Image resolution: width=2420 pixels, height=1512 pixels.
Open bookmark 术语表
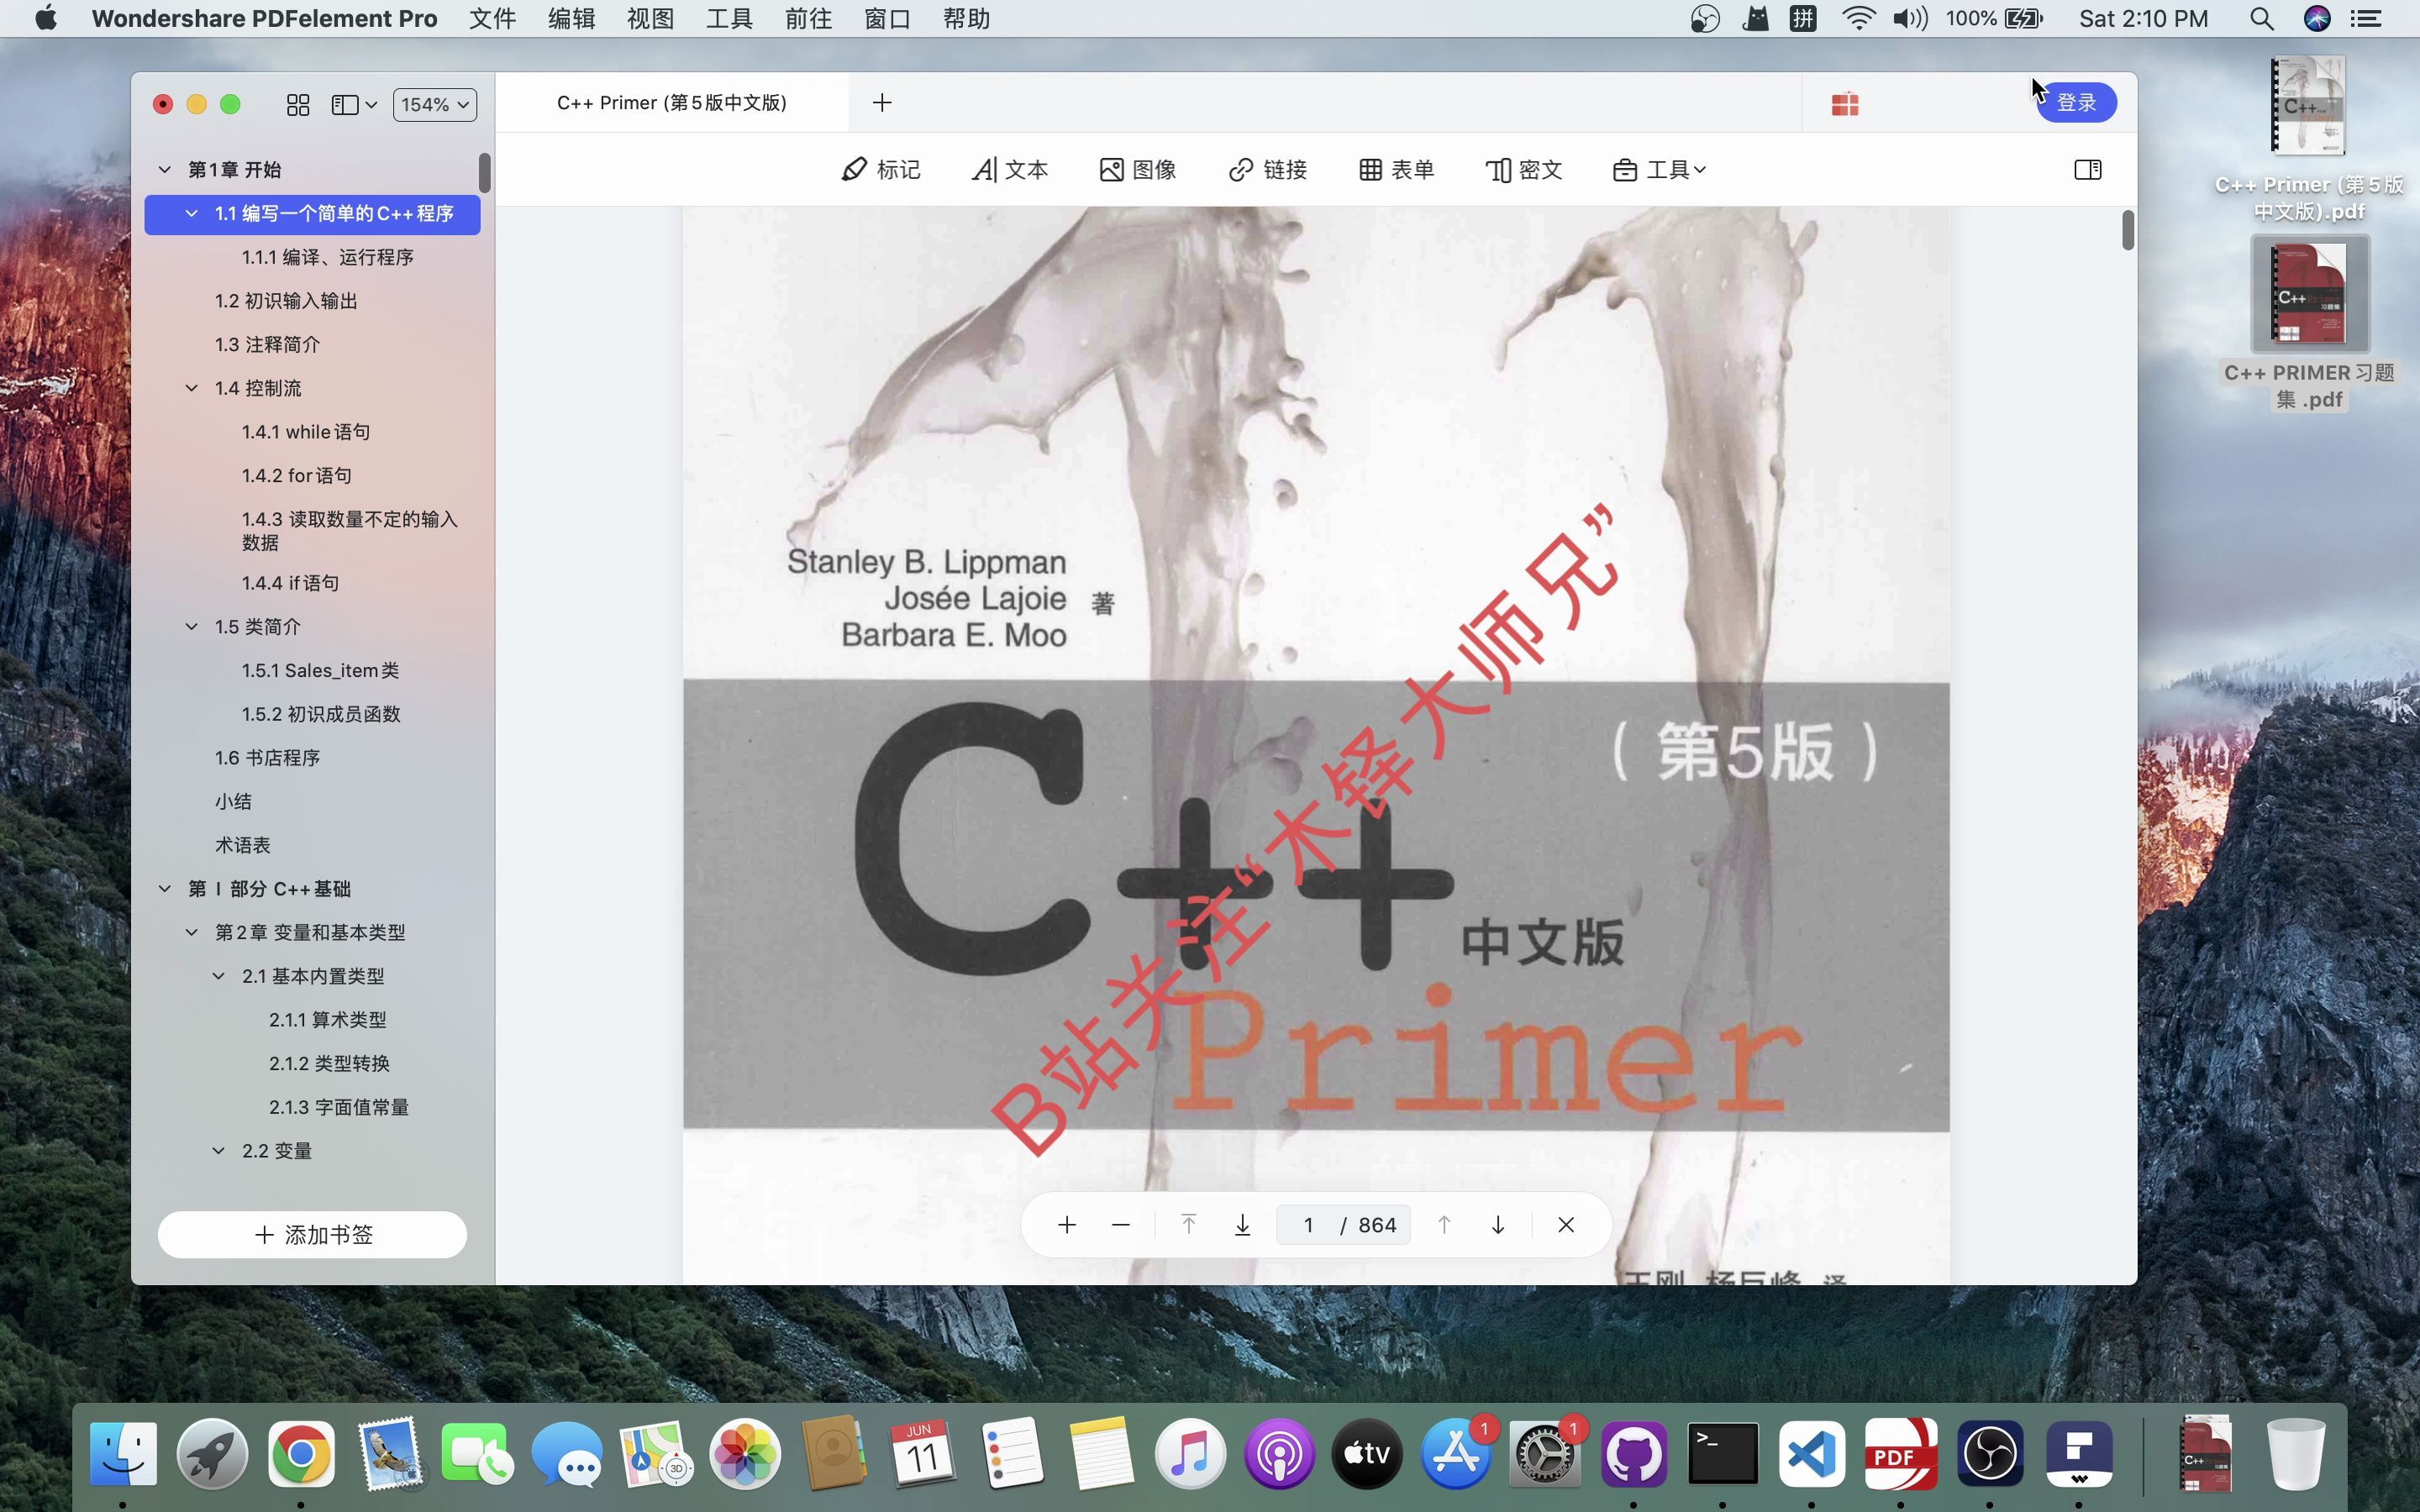tap(243, 845)
